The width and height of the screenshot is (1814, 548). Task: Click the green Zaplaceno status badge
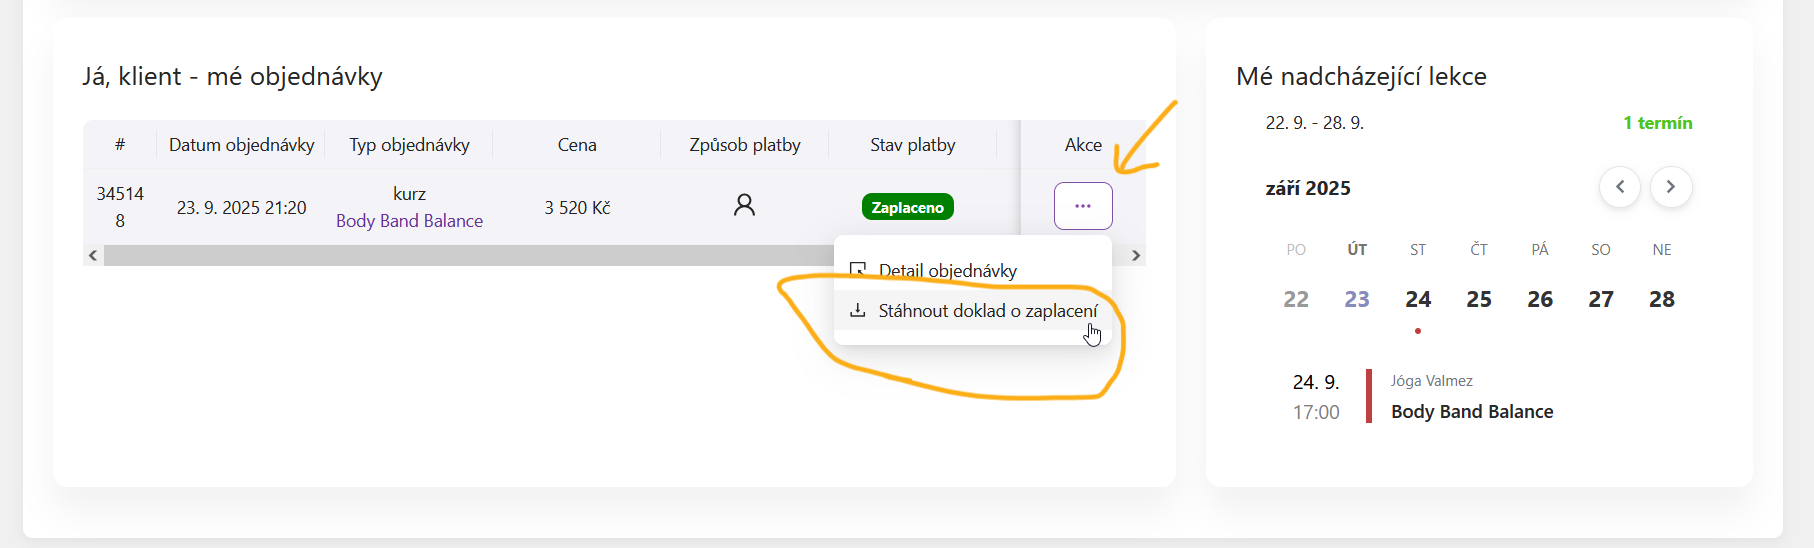tap(907, 207)
